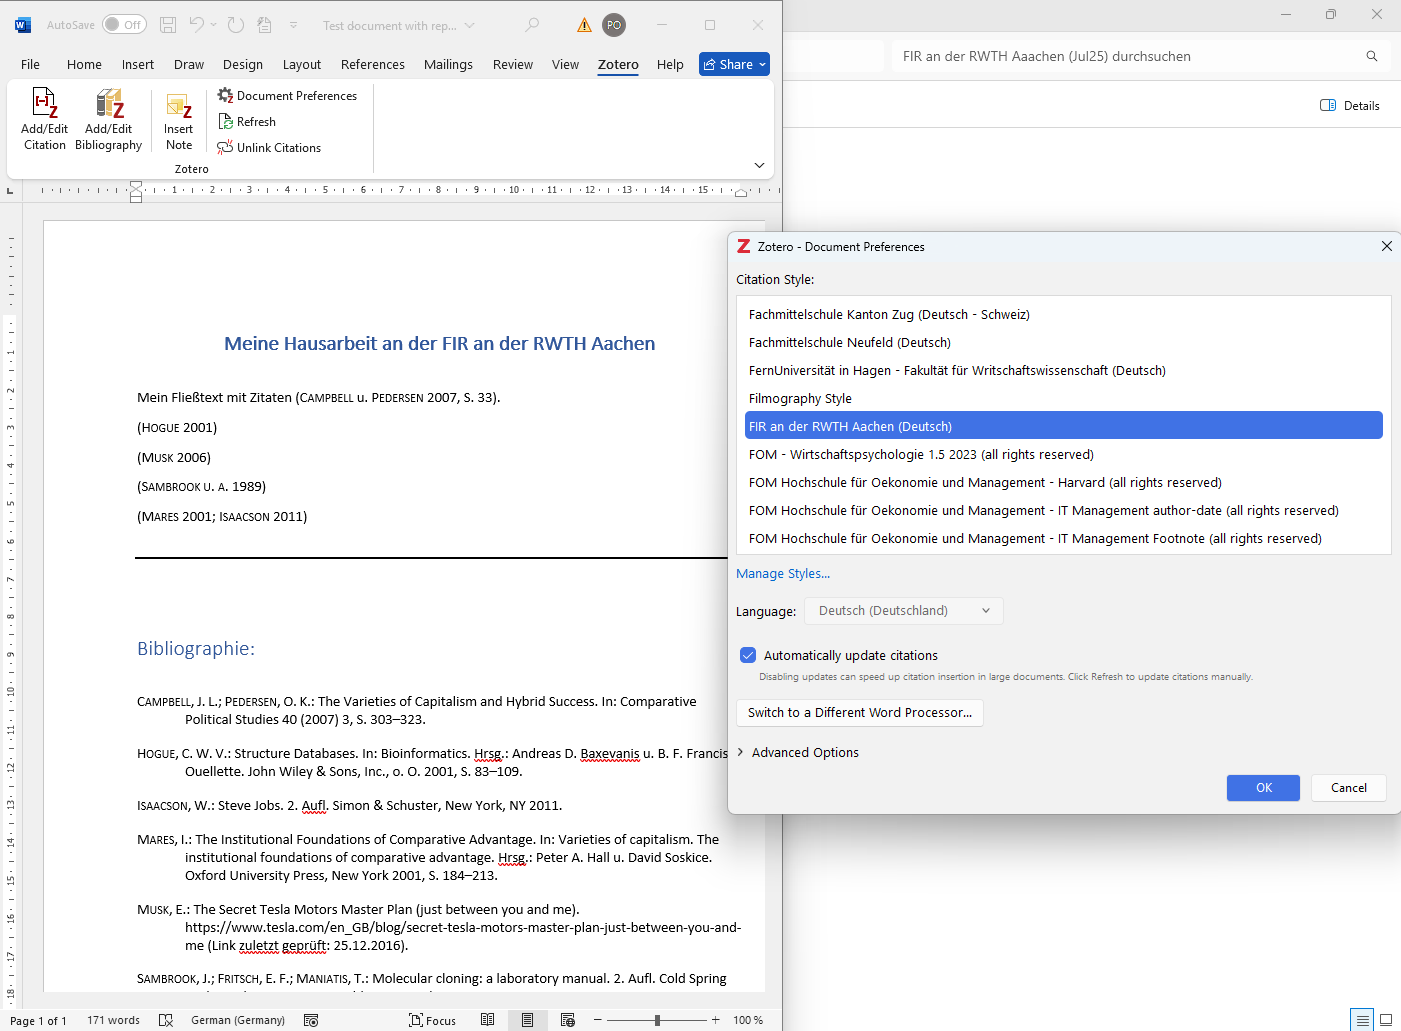
Task: Collapse the ribbon with the chevron
Action: tap(759, 165)
